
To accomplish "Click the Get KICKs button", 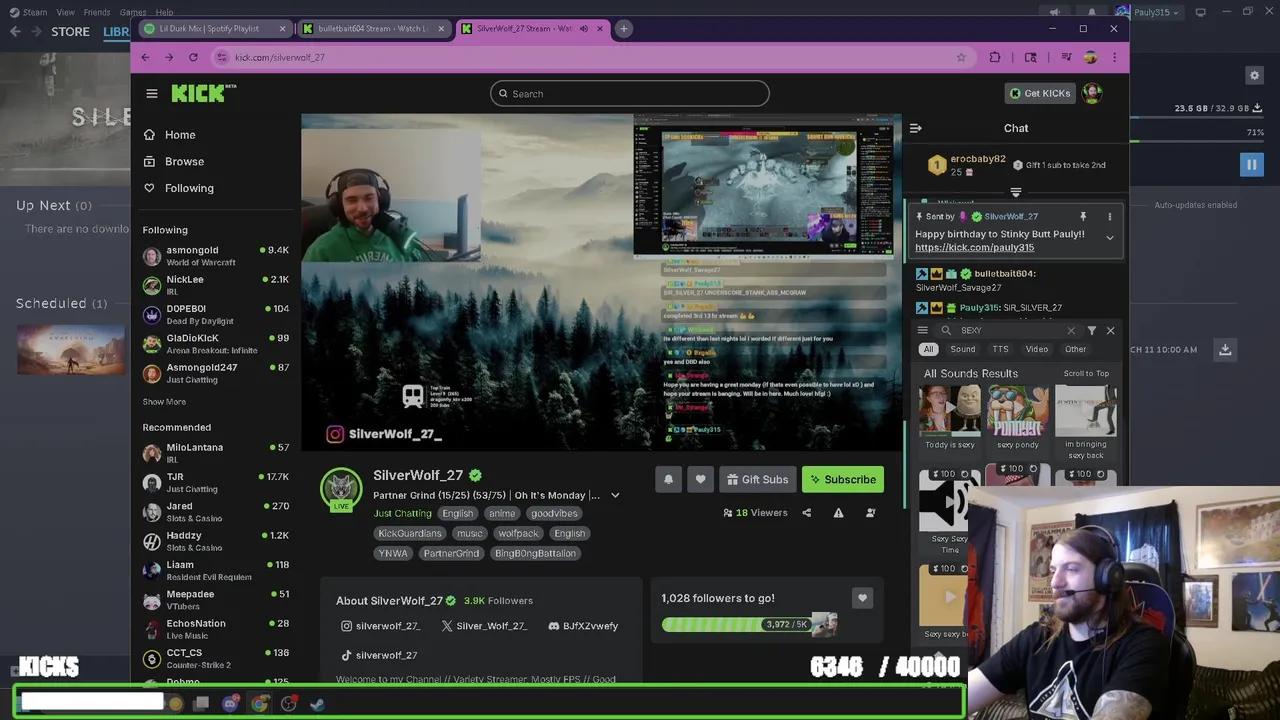I will tap(1039, 93).
